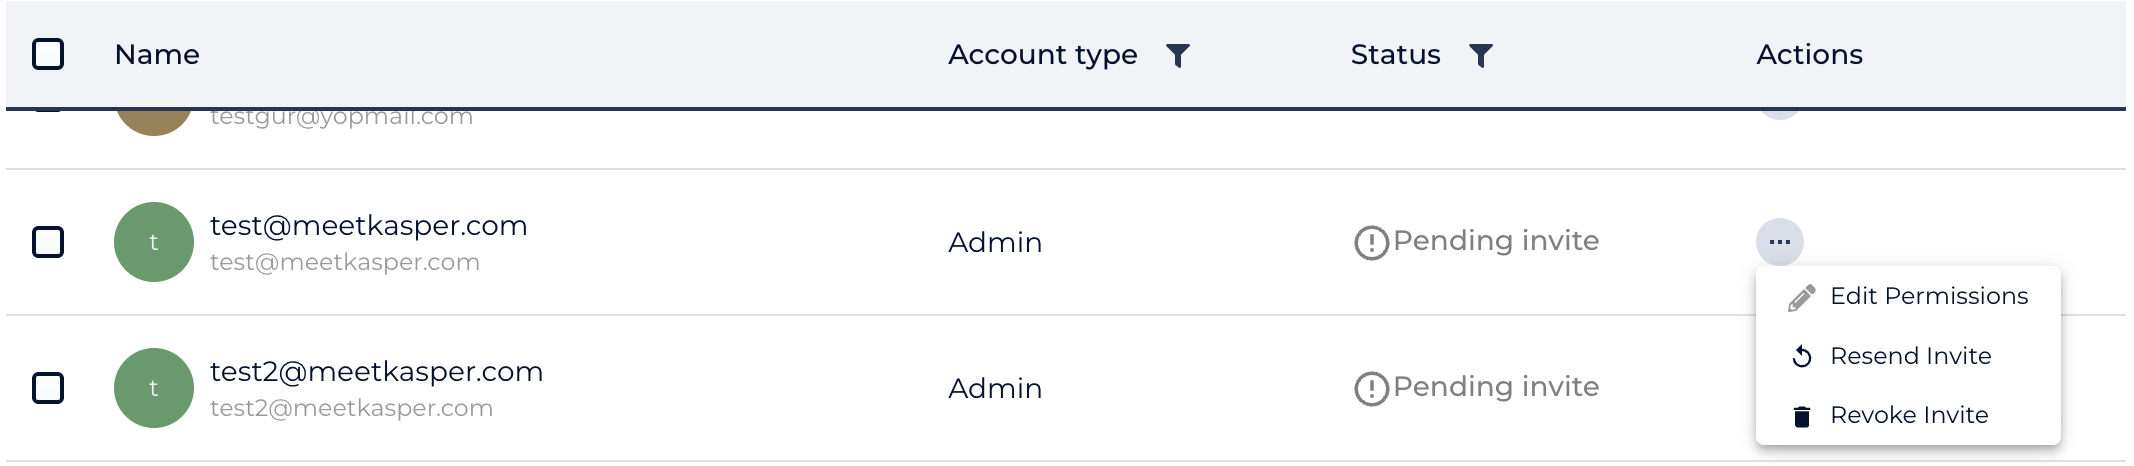Check the box for test2@meetkasper.com row
This screenshot has width=2134, height=466.
pos(48,388)
